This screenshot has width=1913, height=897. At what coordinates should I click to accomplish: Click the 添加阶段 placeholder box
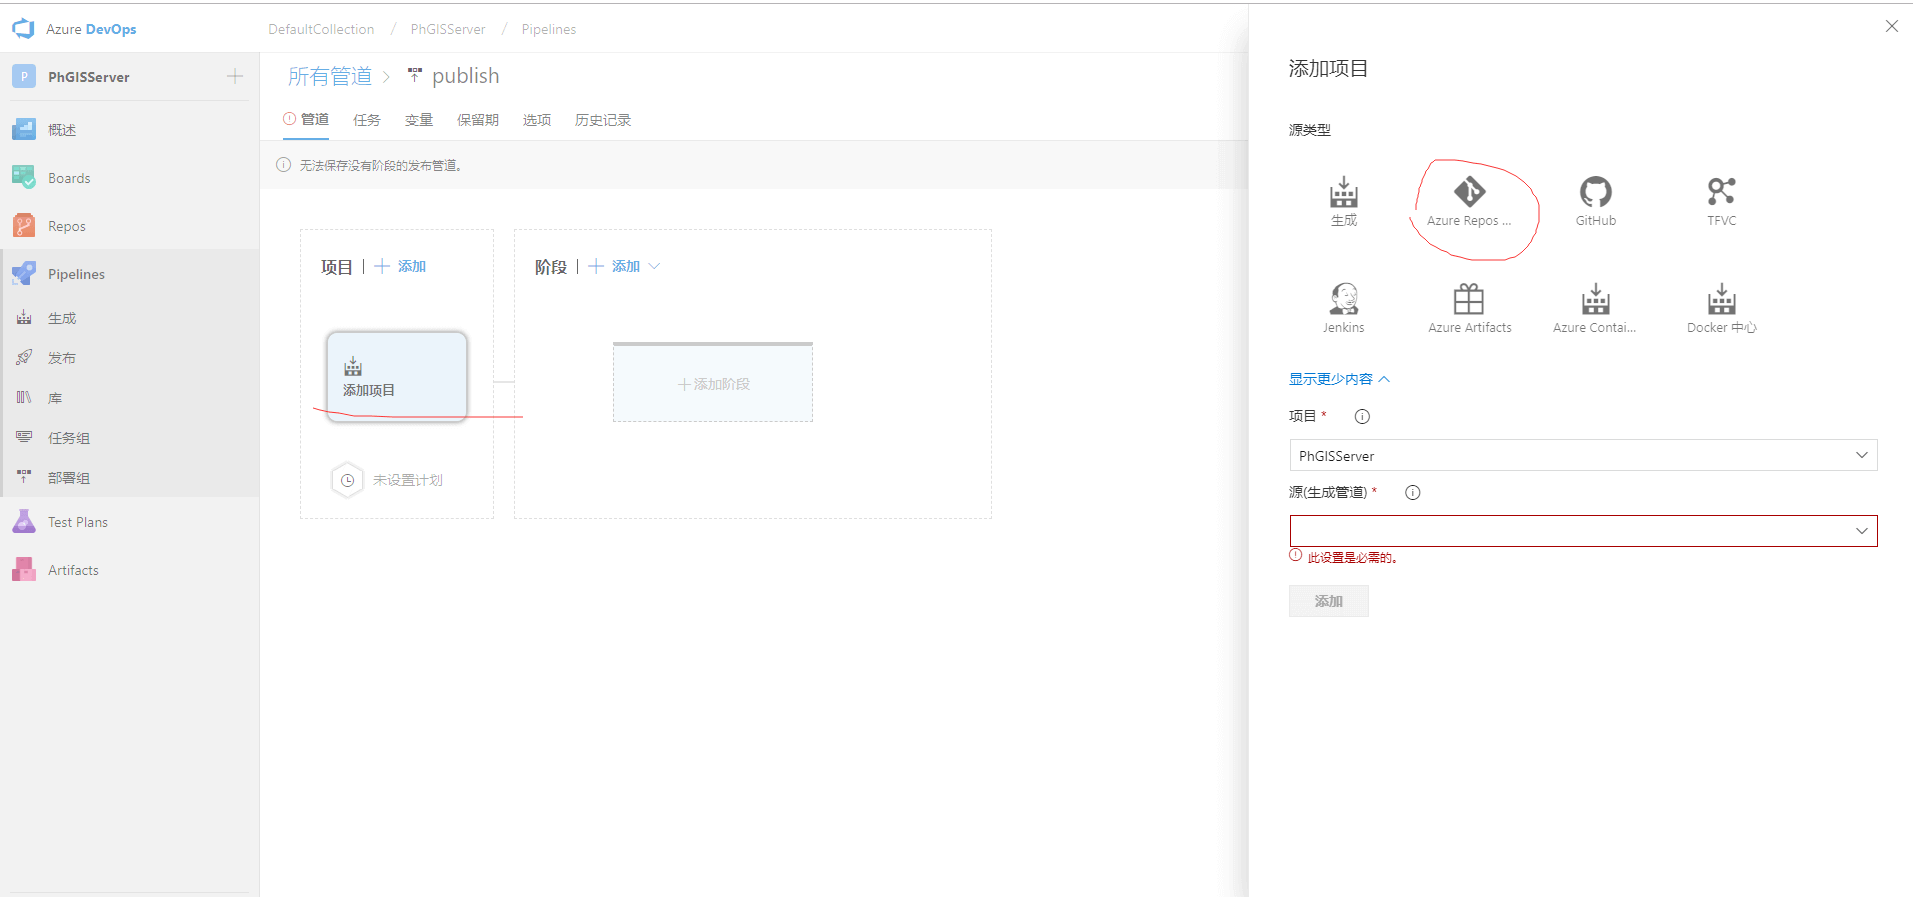pos(712,384)
